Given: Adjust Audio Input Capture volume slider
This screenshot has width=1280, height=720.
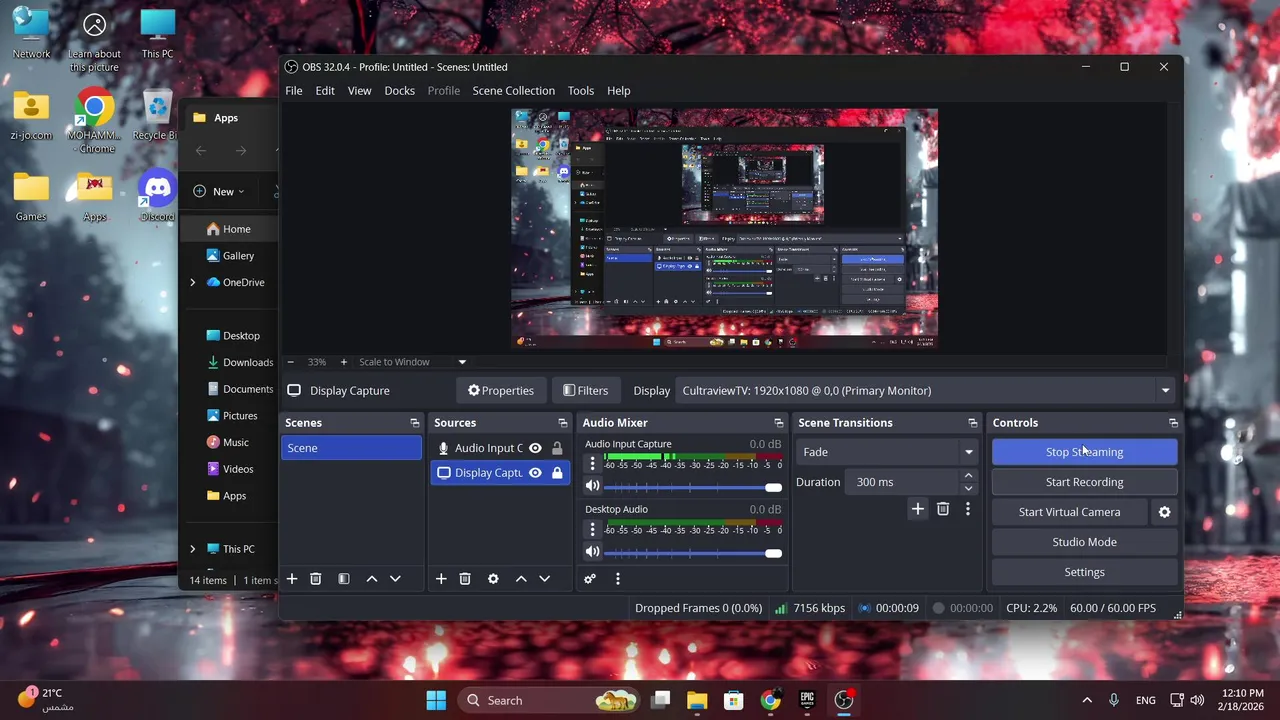Looking at the screenshot, I should point(692,487).
